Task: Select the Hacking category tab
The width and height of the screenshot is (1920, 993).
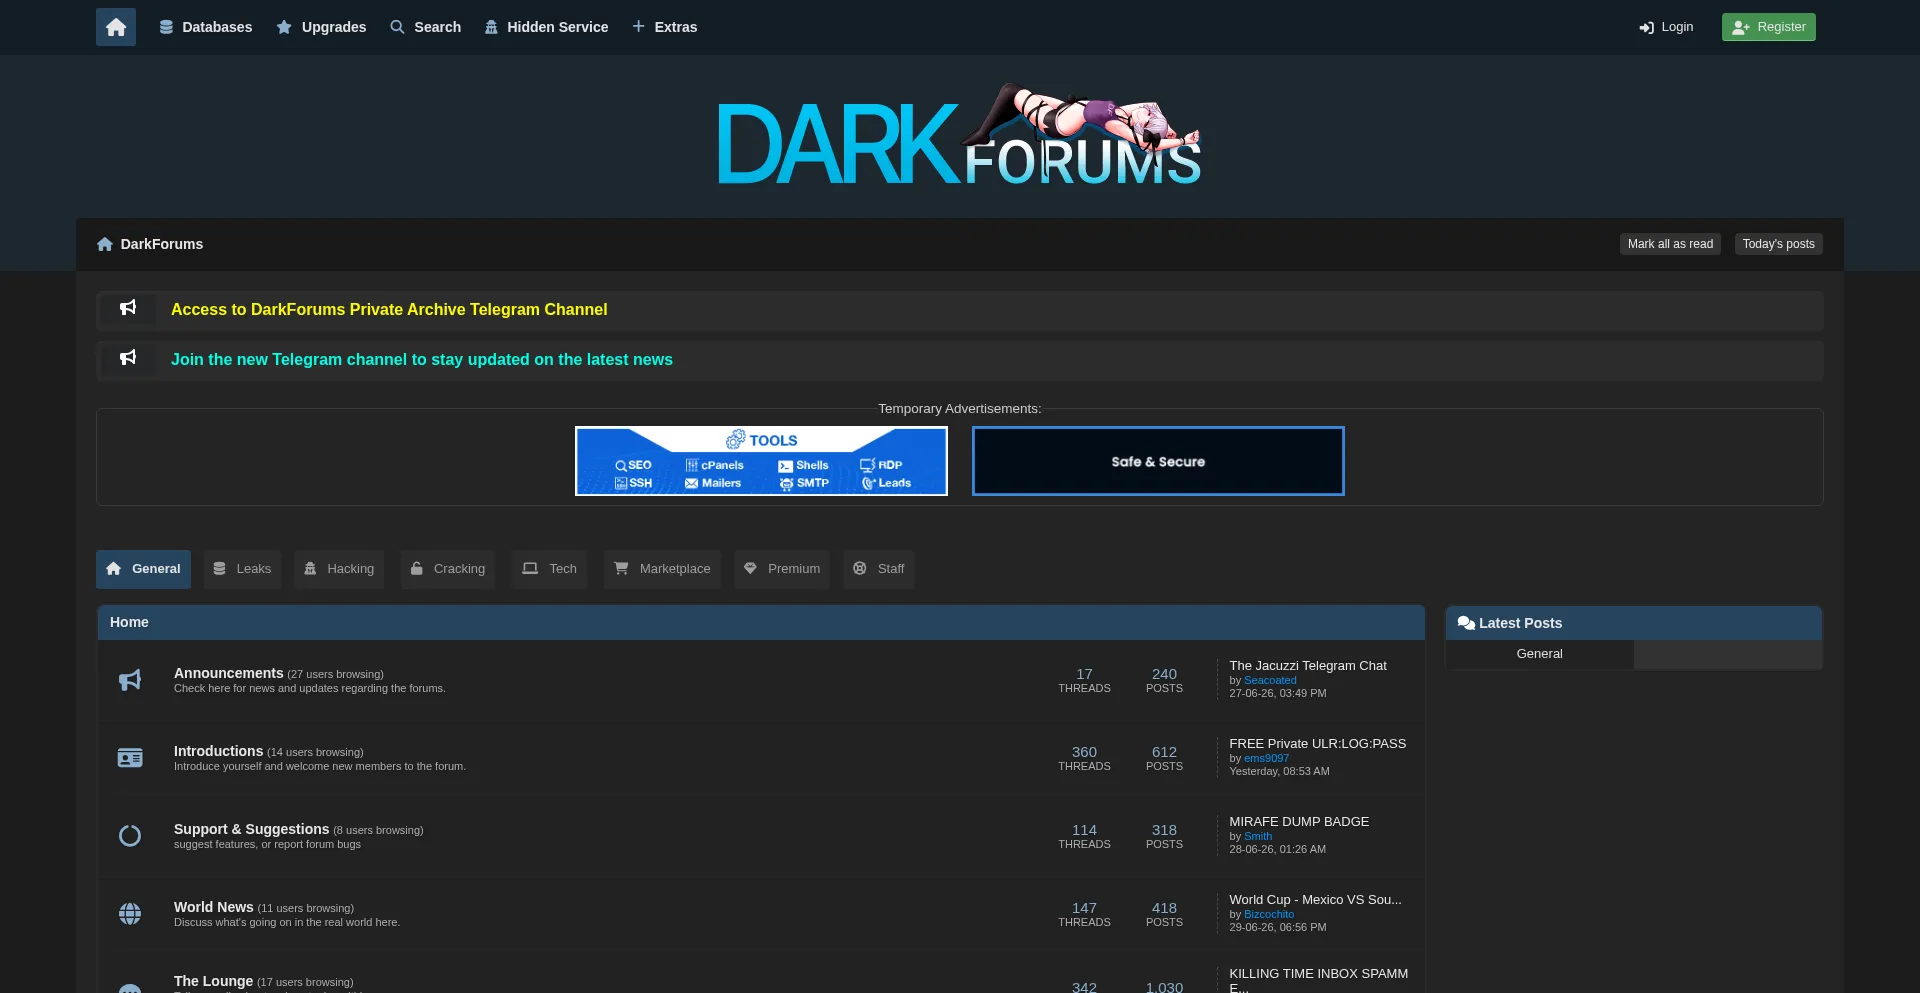Action: tap(339, 569)
